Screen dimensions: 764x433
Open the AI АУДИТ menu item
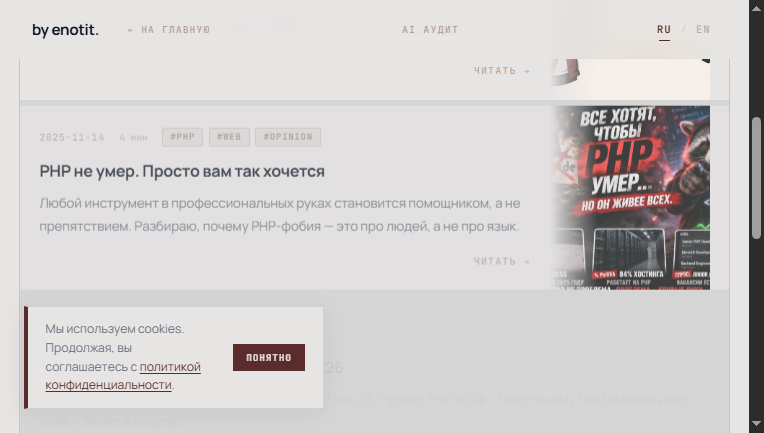coord(430,30)
